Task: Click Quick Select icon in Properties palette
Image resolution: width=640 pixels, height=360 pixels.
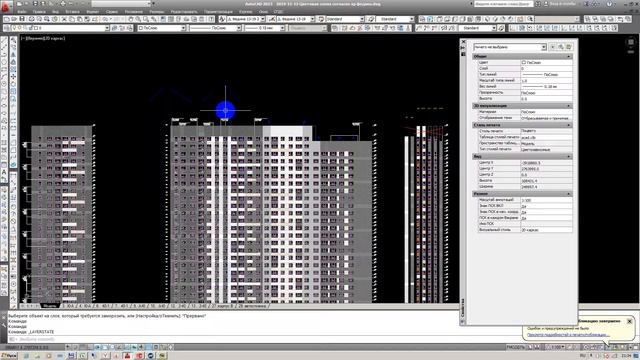Action: coord(569,47)
